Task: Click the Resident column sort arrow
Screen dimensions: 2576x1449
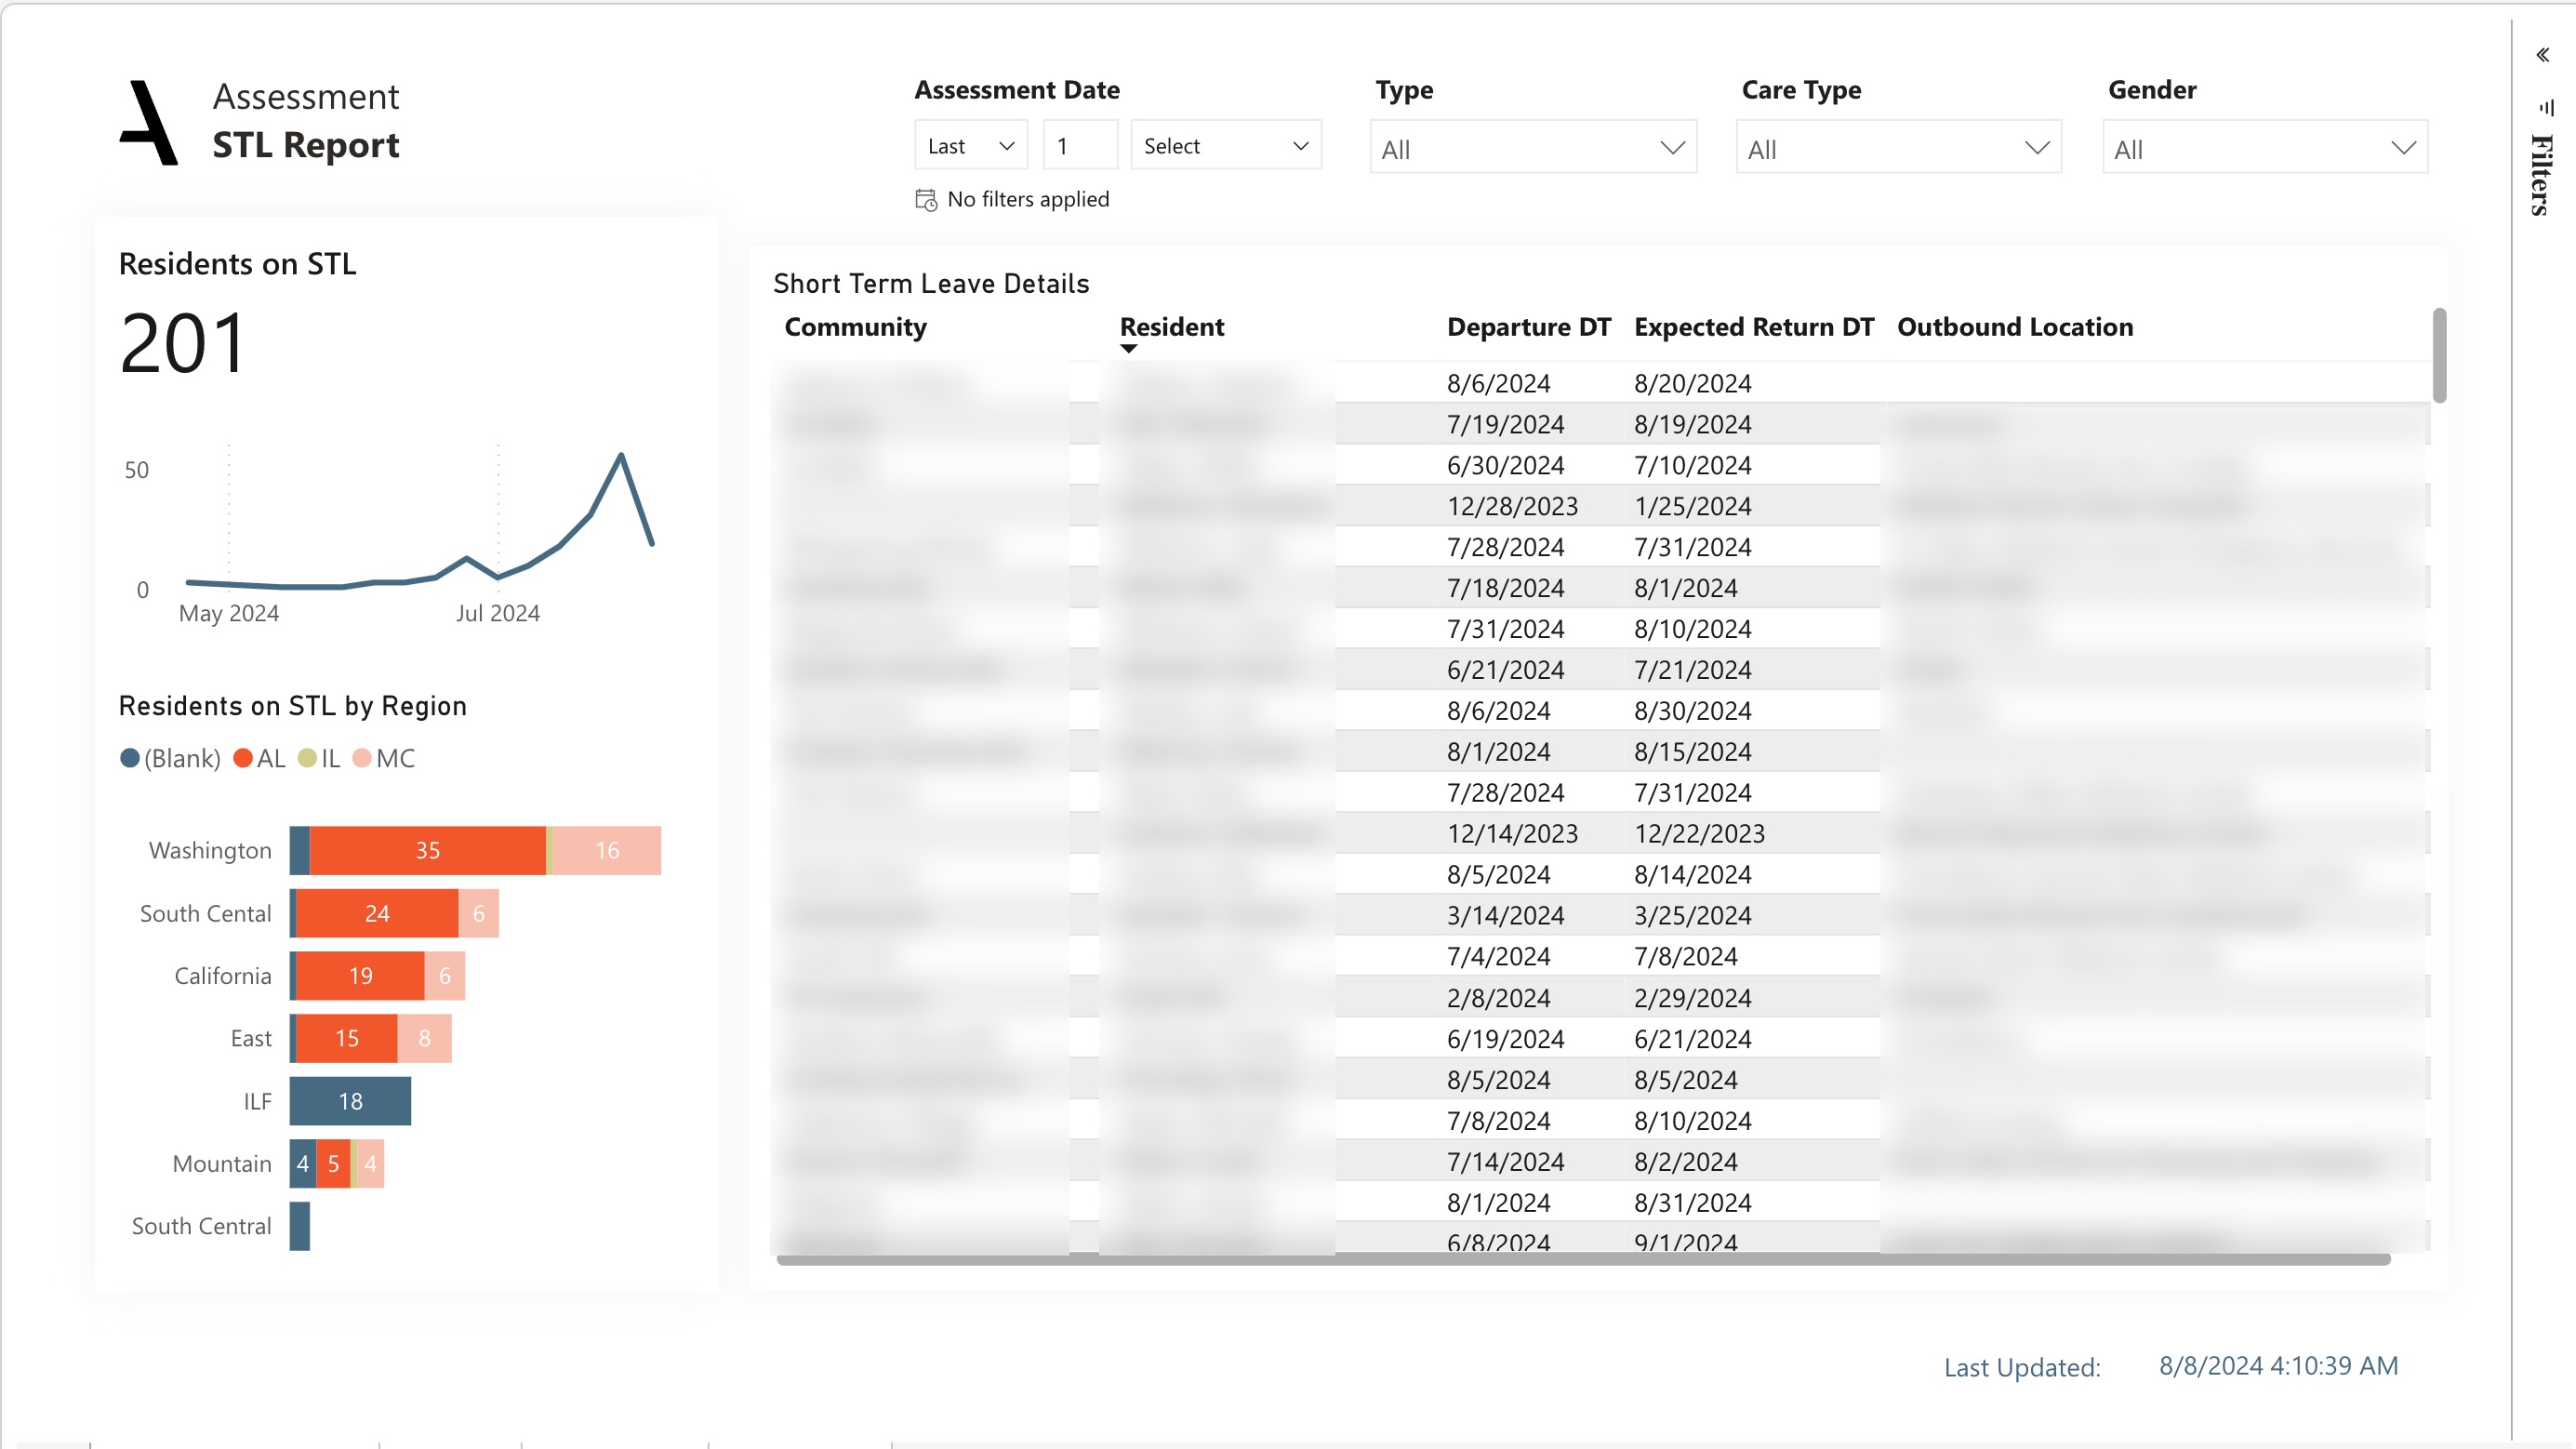Action: [x=1129, y=349]
